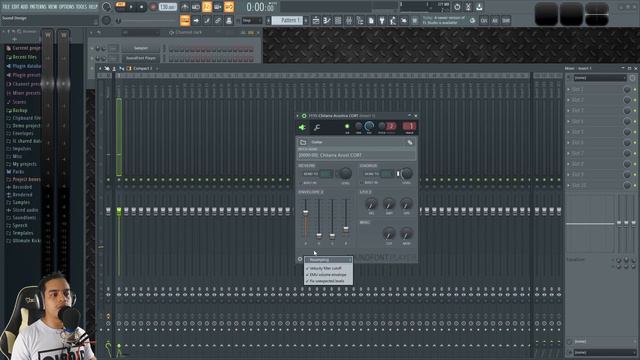The height and width of the screenshot is (360, 640).
Task: Toggle the metronome icon
Action: coord(185,7)
